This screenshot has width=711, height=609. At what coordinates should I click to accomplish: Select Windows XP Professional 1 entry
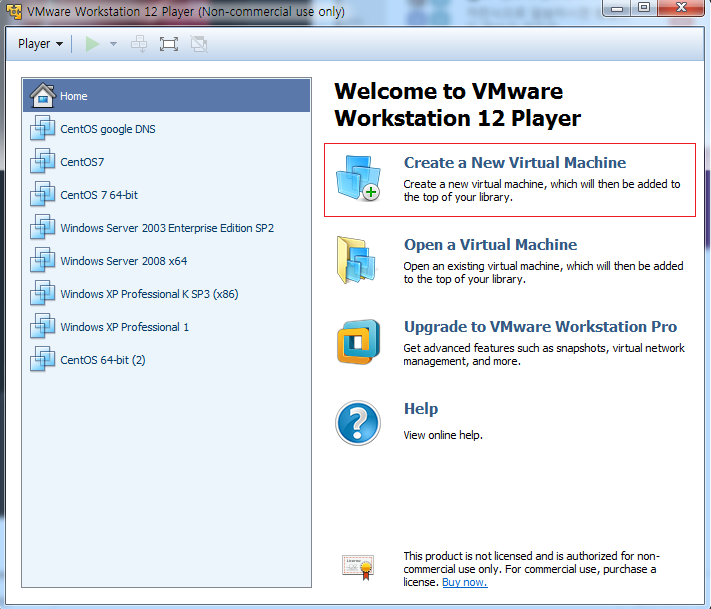[166, 327]
